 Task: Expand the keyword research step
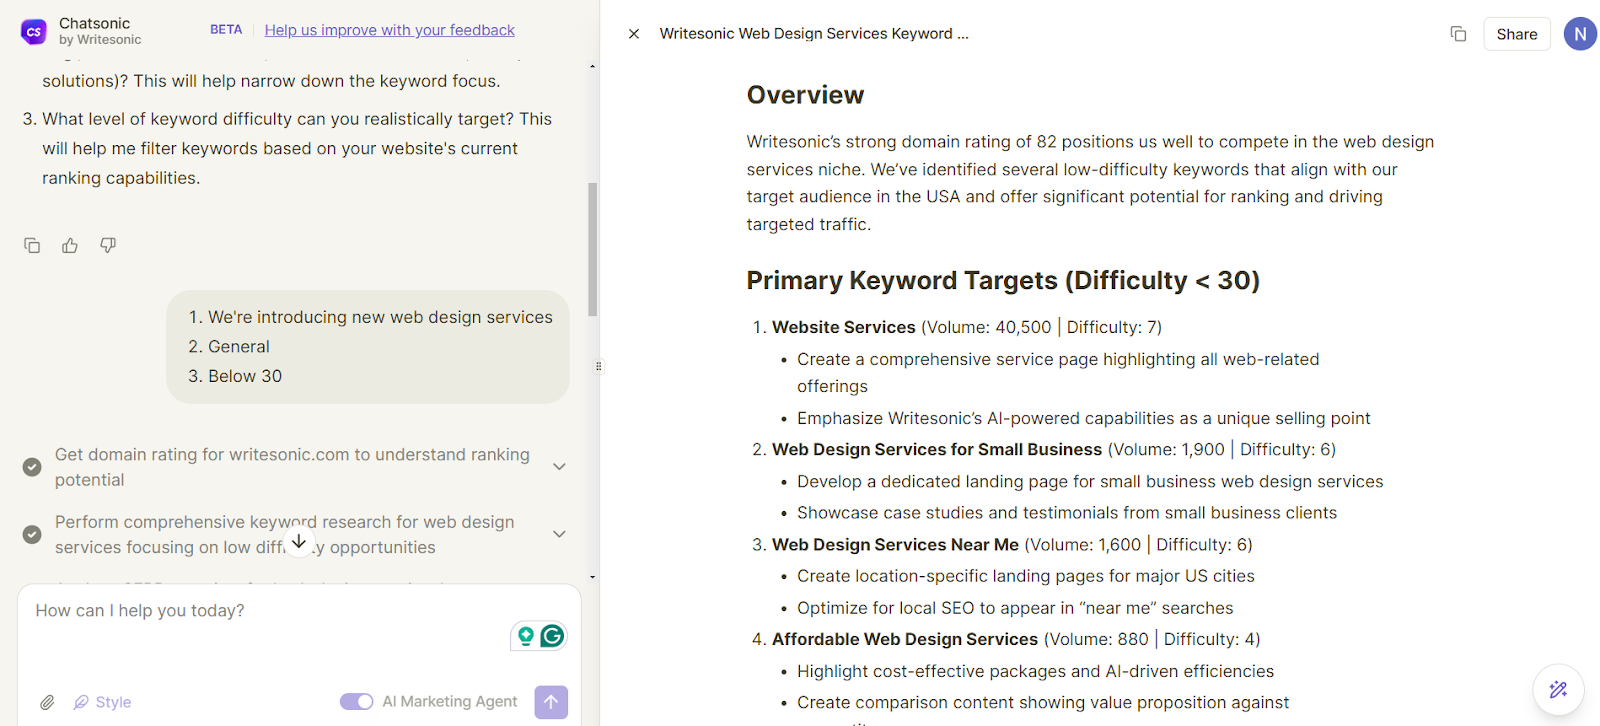click(559, 534)
